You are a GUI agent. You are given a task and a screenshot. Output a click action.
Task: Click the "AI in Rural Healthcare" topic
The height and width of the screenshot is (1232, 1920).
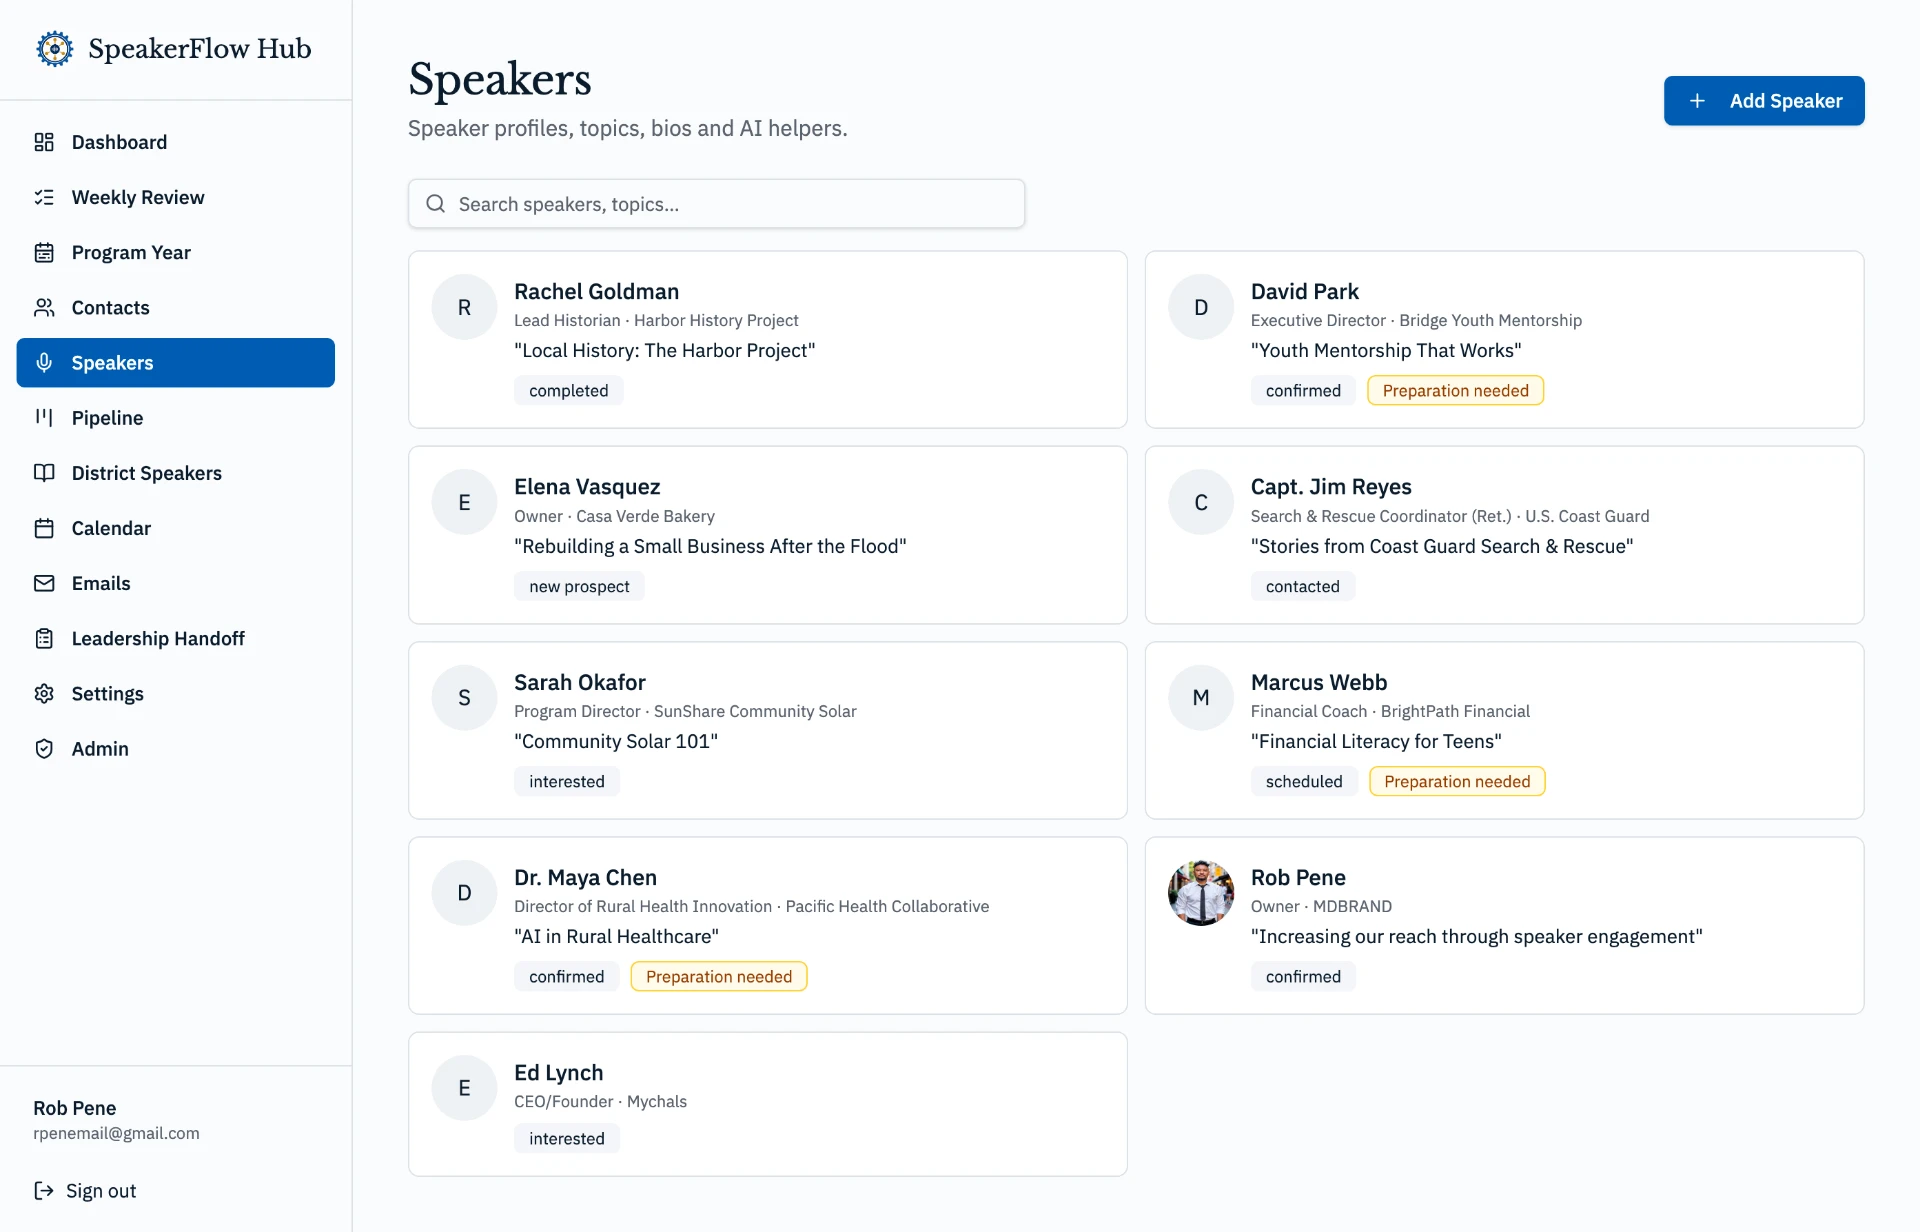616,936
